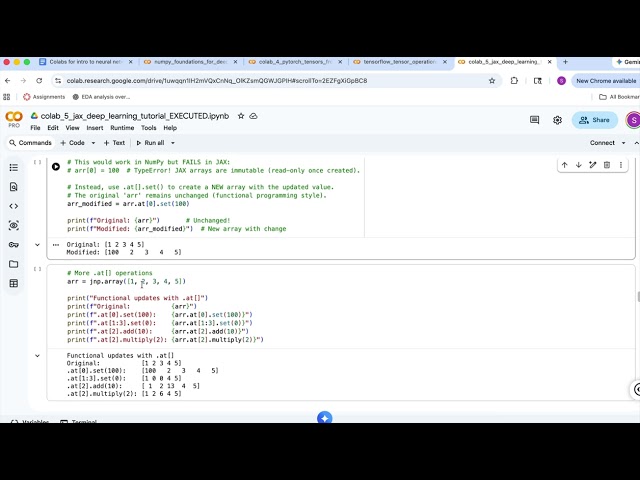Click Run all button

click(150, 143)
